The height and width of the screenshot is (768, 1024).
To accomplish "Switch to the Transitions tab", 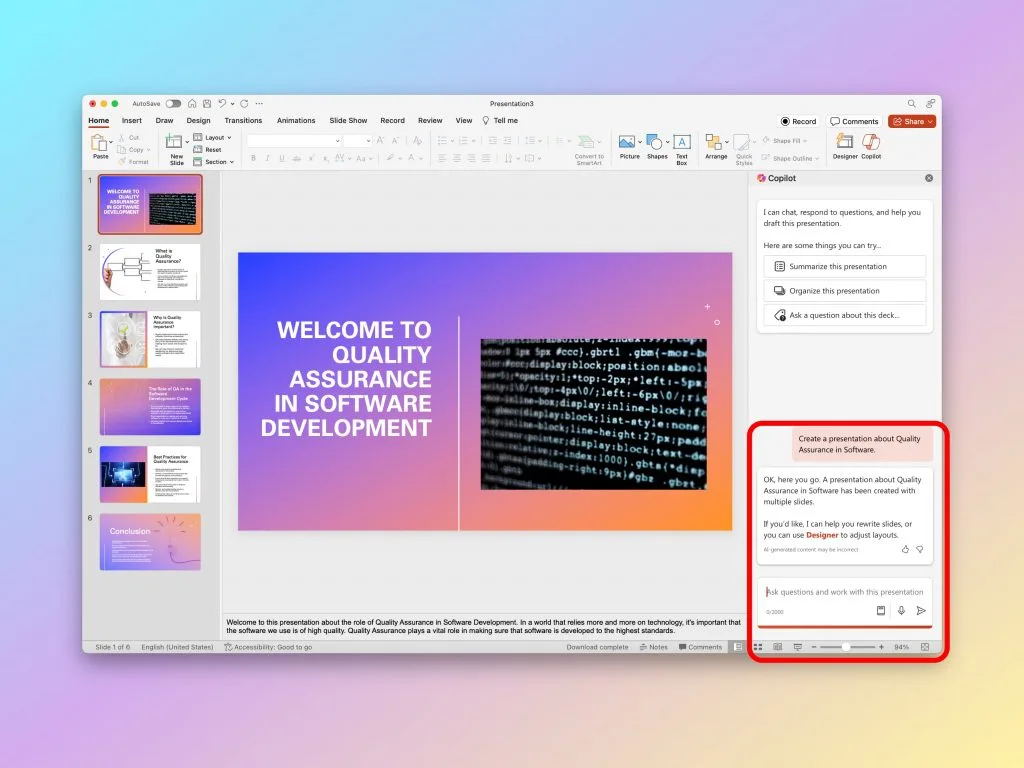I will click(243, 121).
